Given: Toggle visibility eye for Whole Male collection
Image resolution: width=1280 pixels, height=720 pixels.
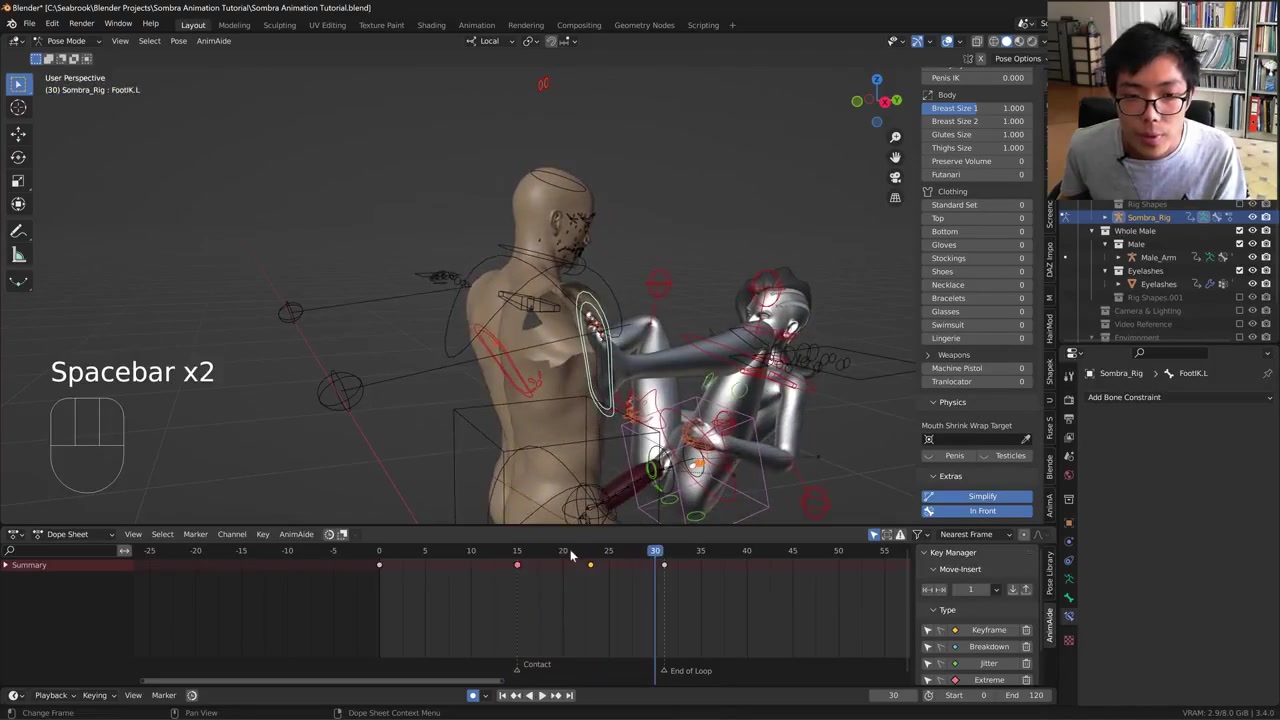Looking at the screenshot, I should tap(1252, 231).
